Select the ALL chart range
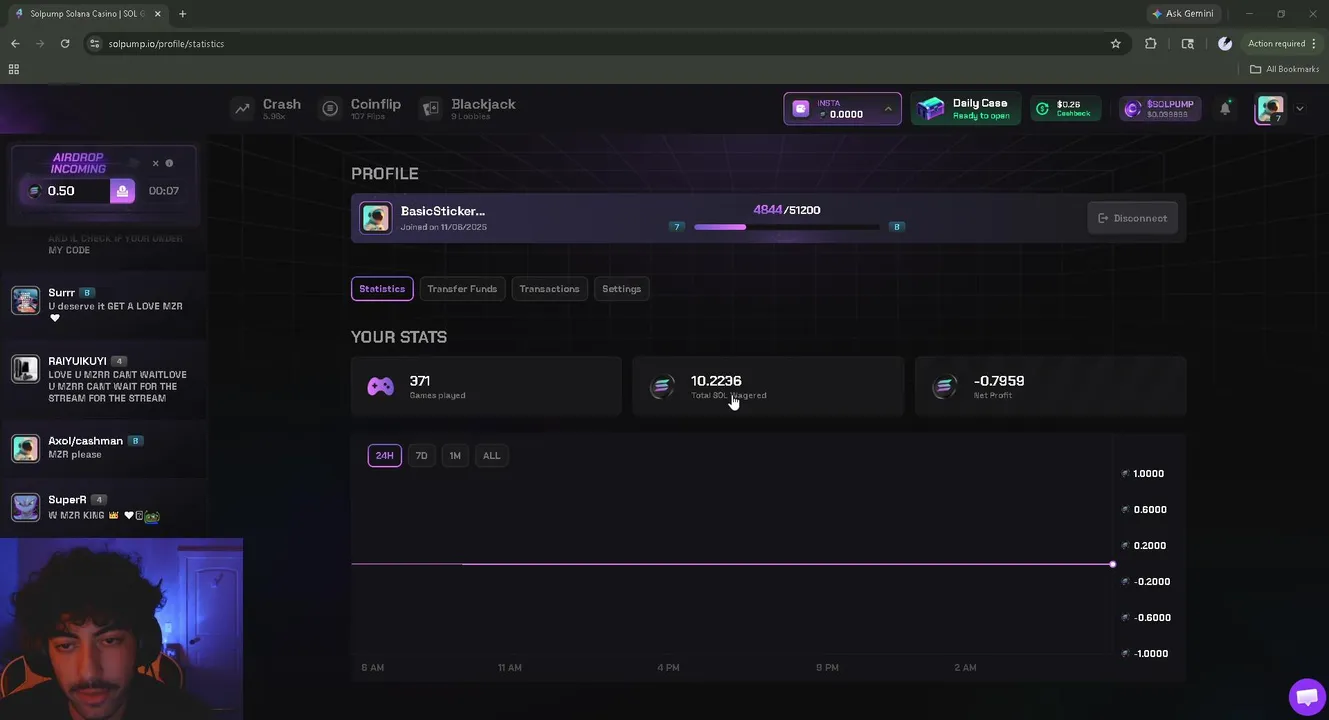The height and width of the screenshot is (720, 1329). pos(491,456)
